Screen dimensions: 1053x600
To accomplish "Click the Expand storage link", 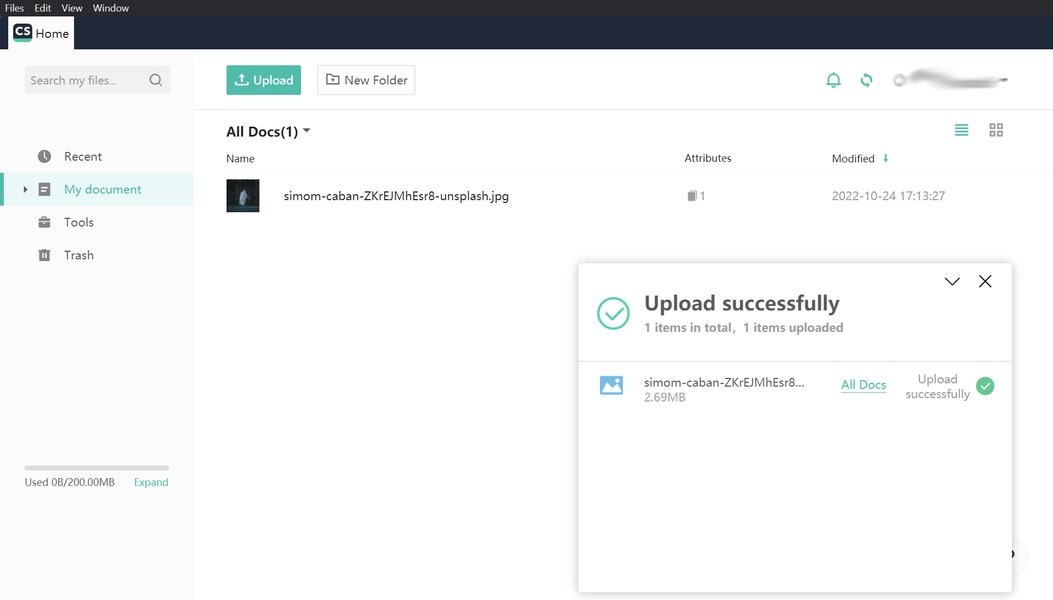I will point(151,482).
